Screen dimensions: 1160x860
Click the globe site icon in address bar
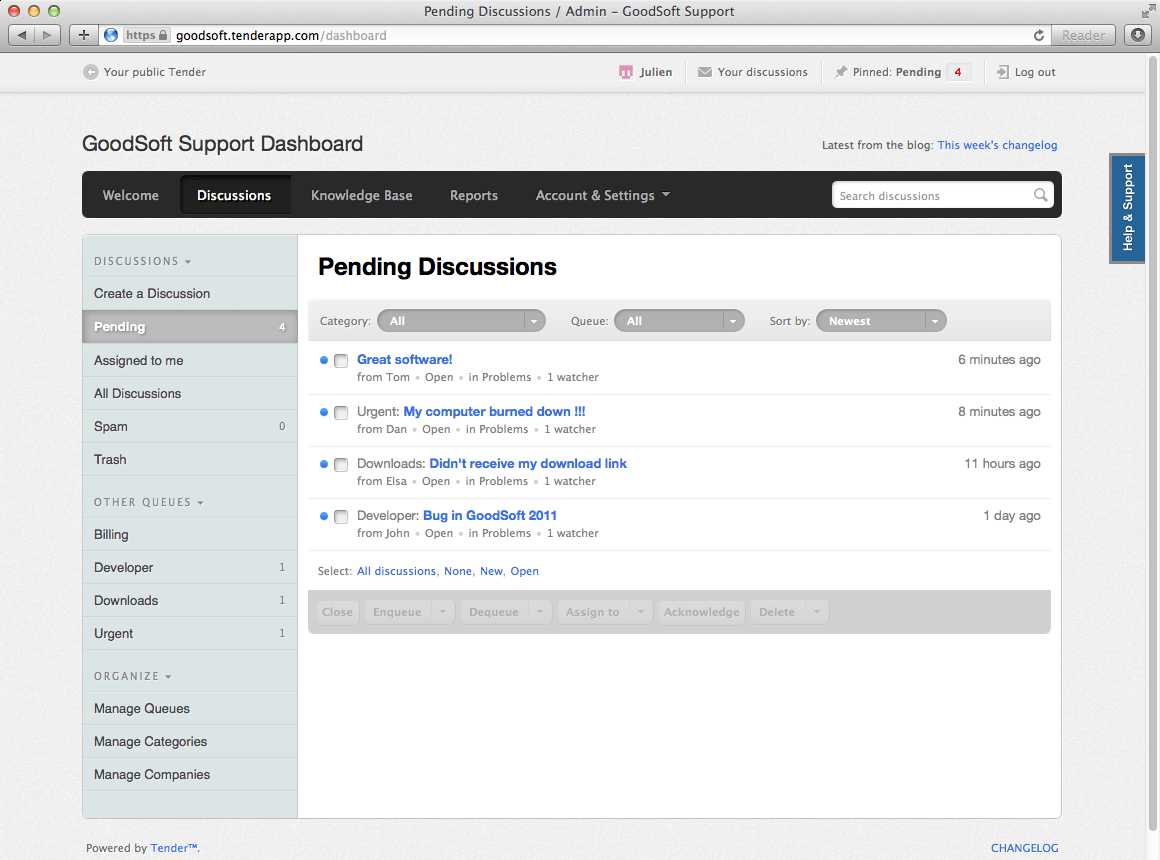tap(111, 35)
